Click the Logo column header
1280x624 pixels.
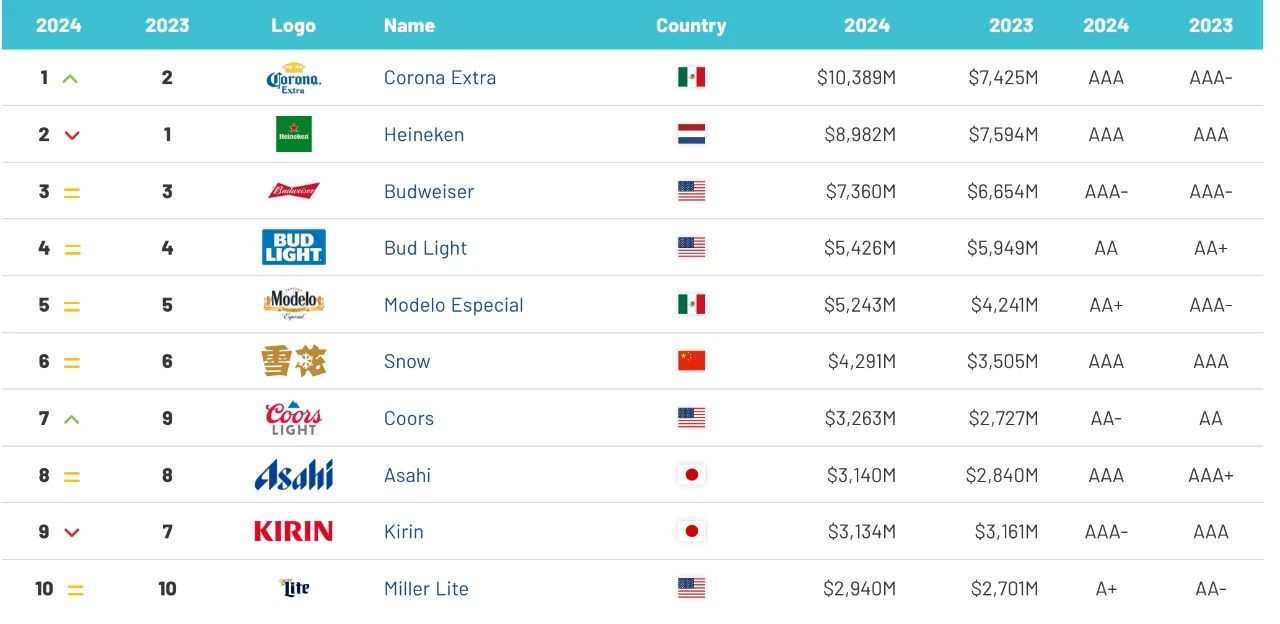pyautogui.click(x=294, y=25)
